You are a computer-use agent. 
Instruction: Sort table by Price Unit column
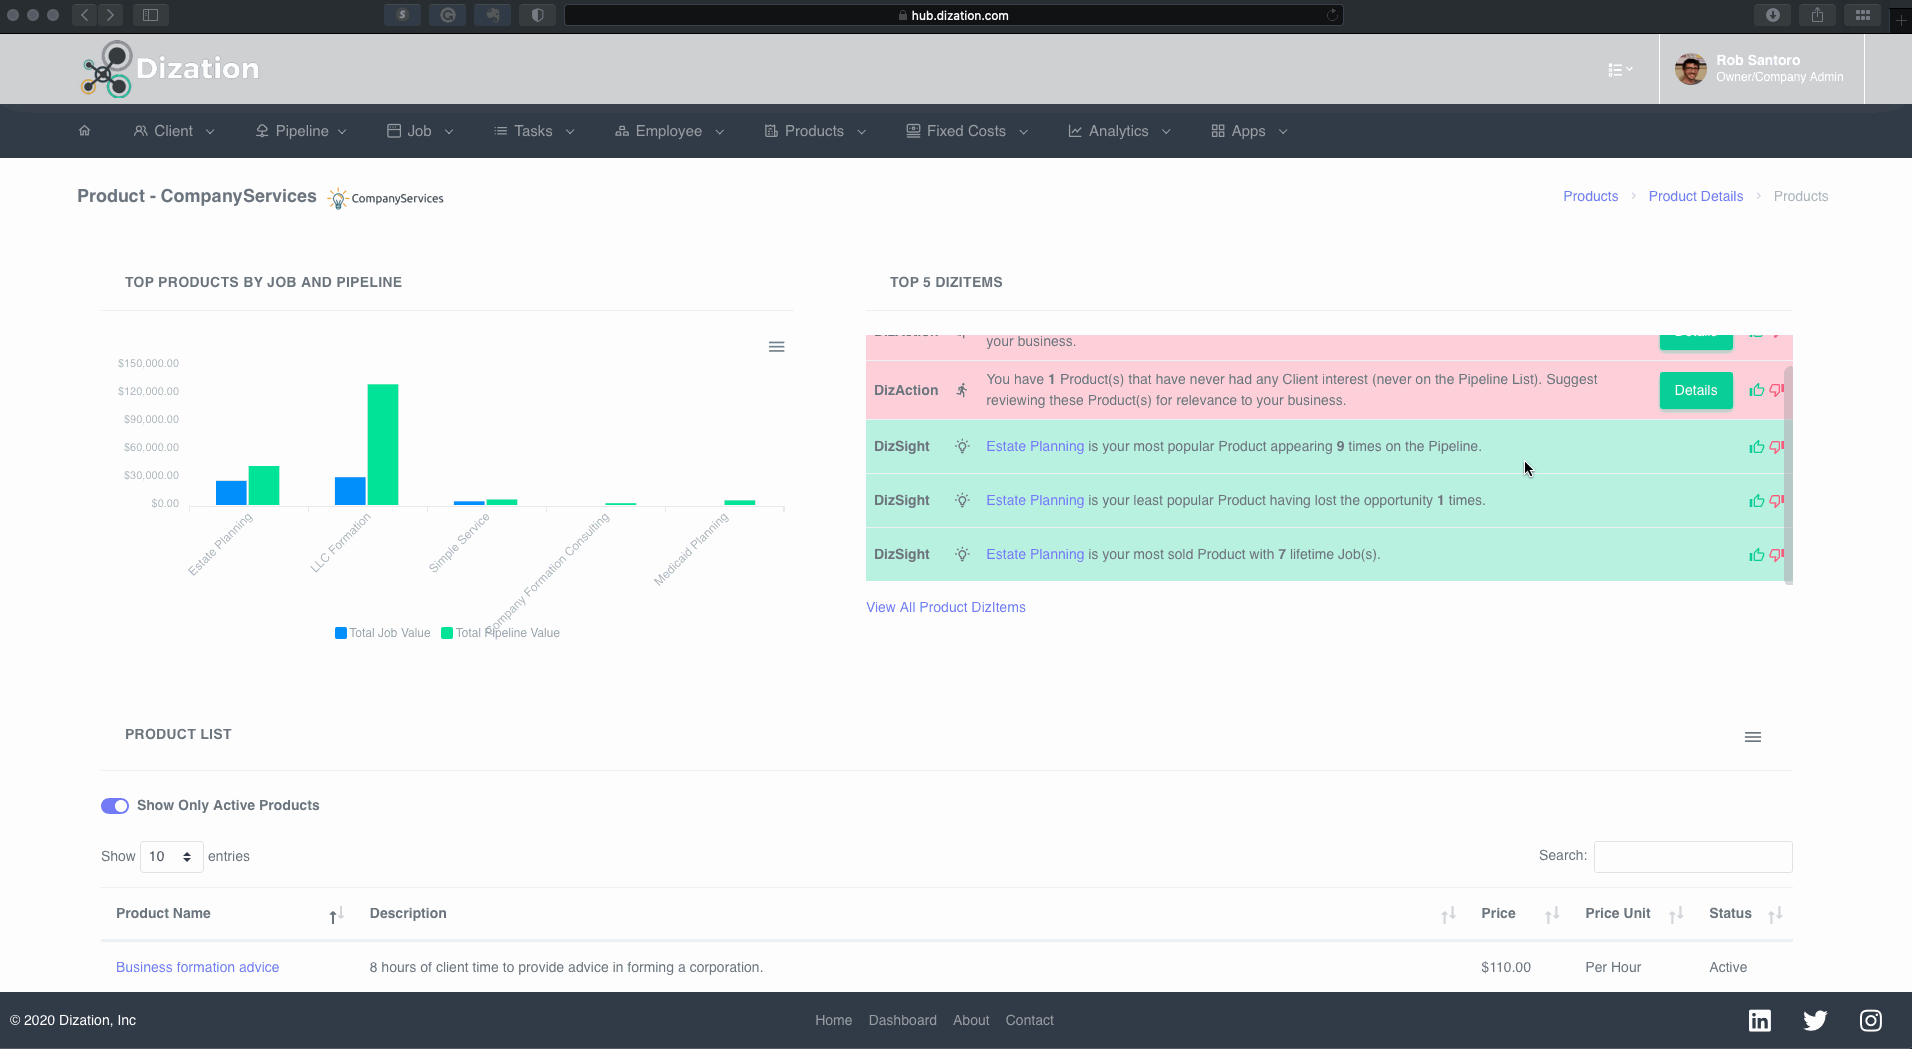click(x=1633, y=914)
